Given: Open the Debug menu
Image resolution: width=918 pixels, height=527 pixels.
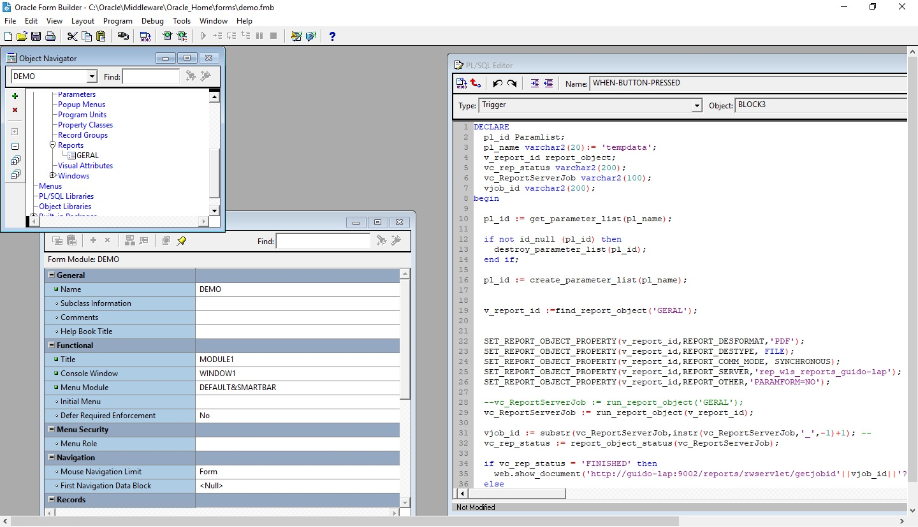Looking at the screenshot, I should point(152,20).
